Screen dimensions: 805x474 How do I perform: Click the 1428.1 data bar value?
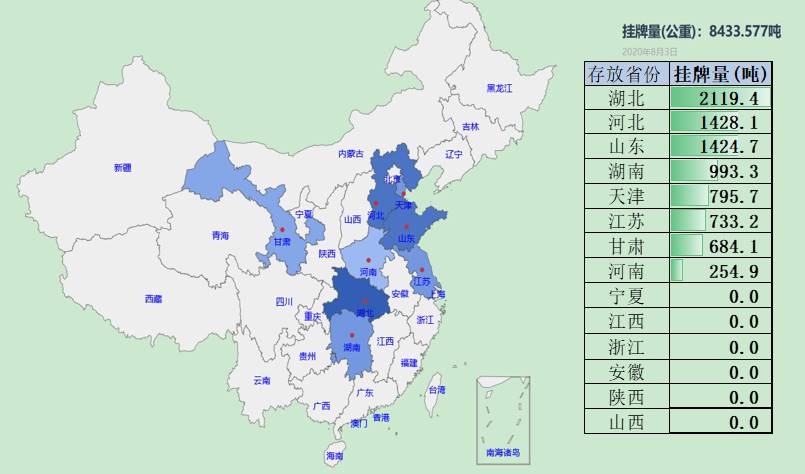coord(721,122)
